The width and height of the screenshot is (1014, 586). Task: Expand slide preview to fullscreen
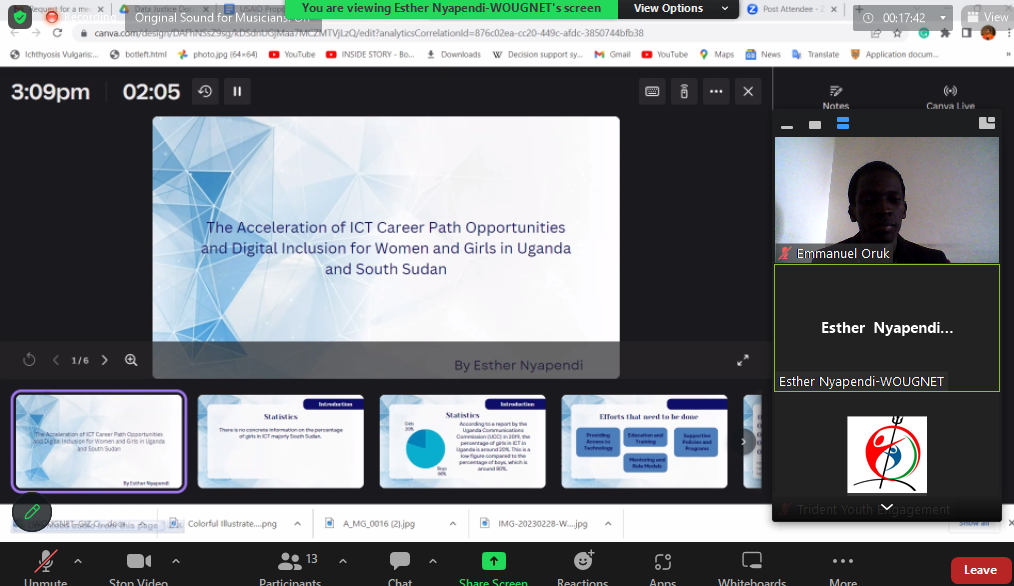click(x=743, y=360)
